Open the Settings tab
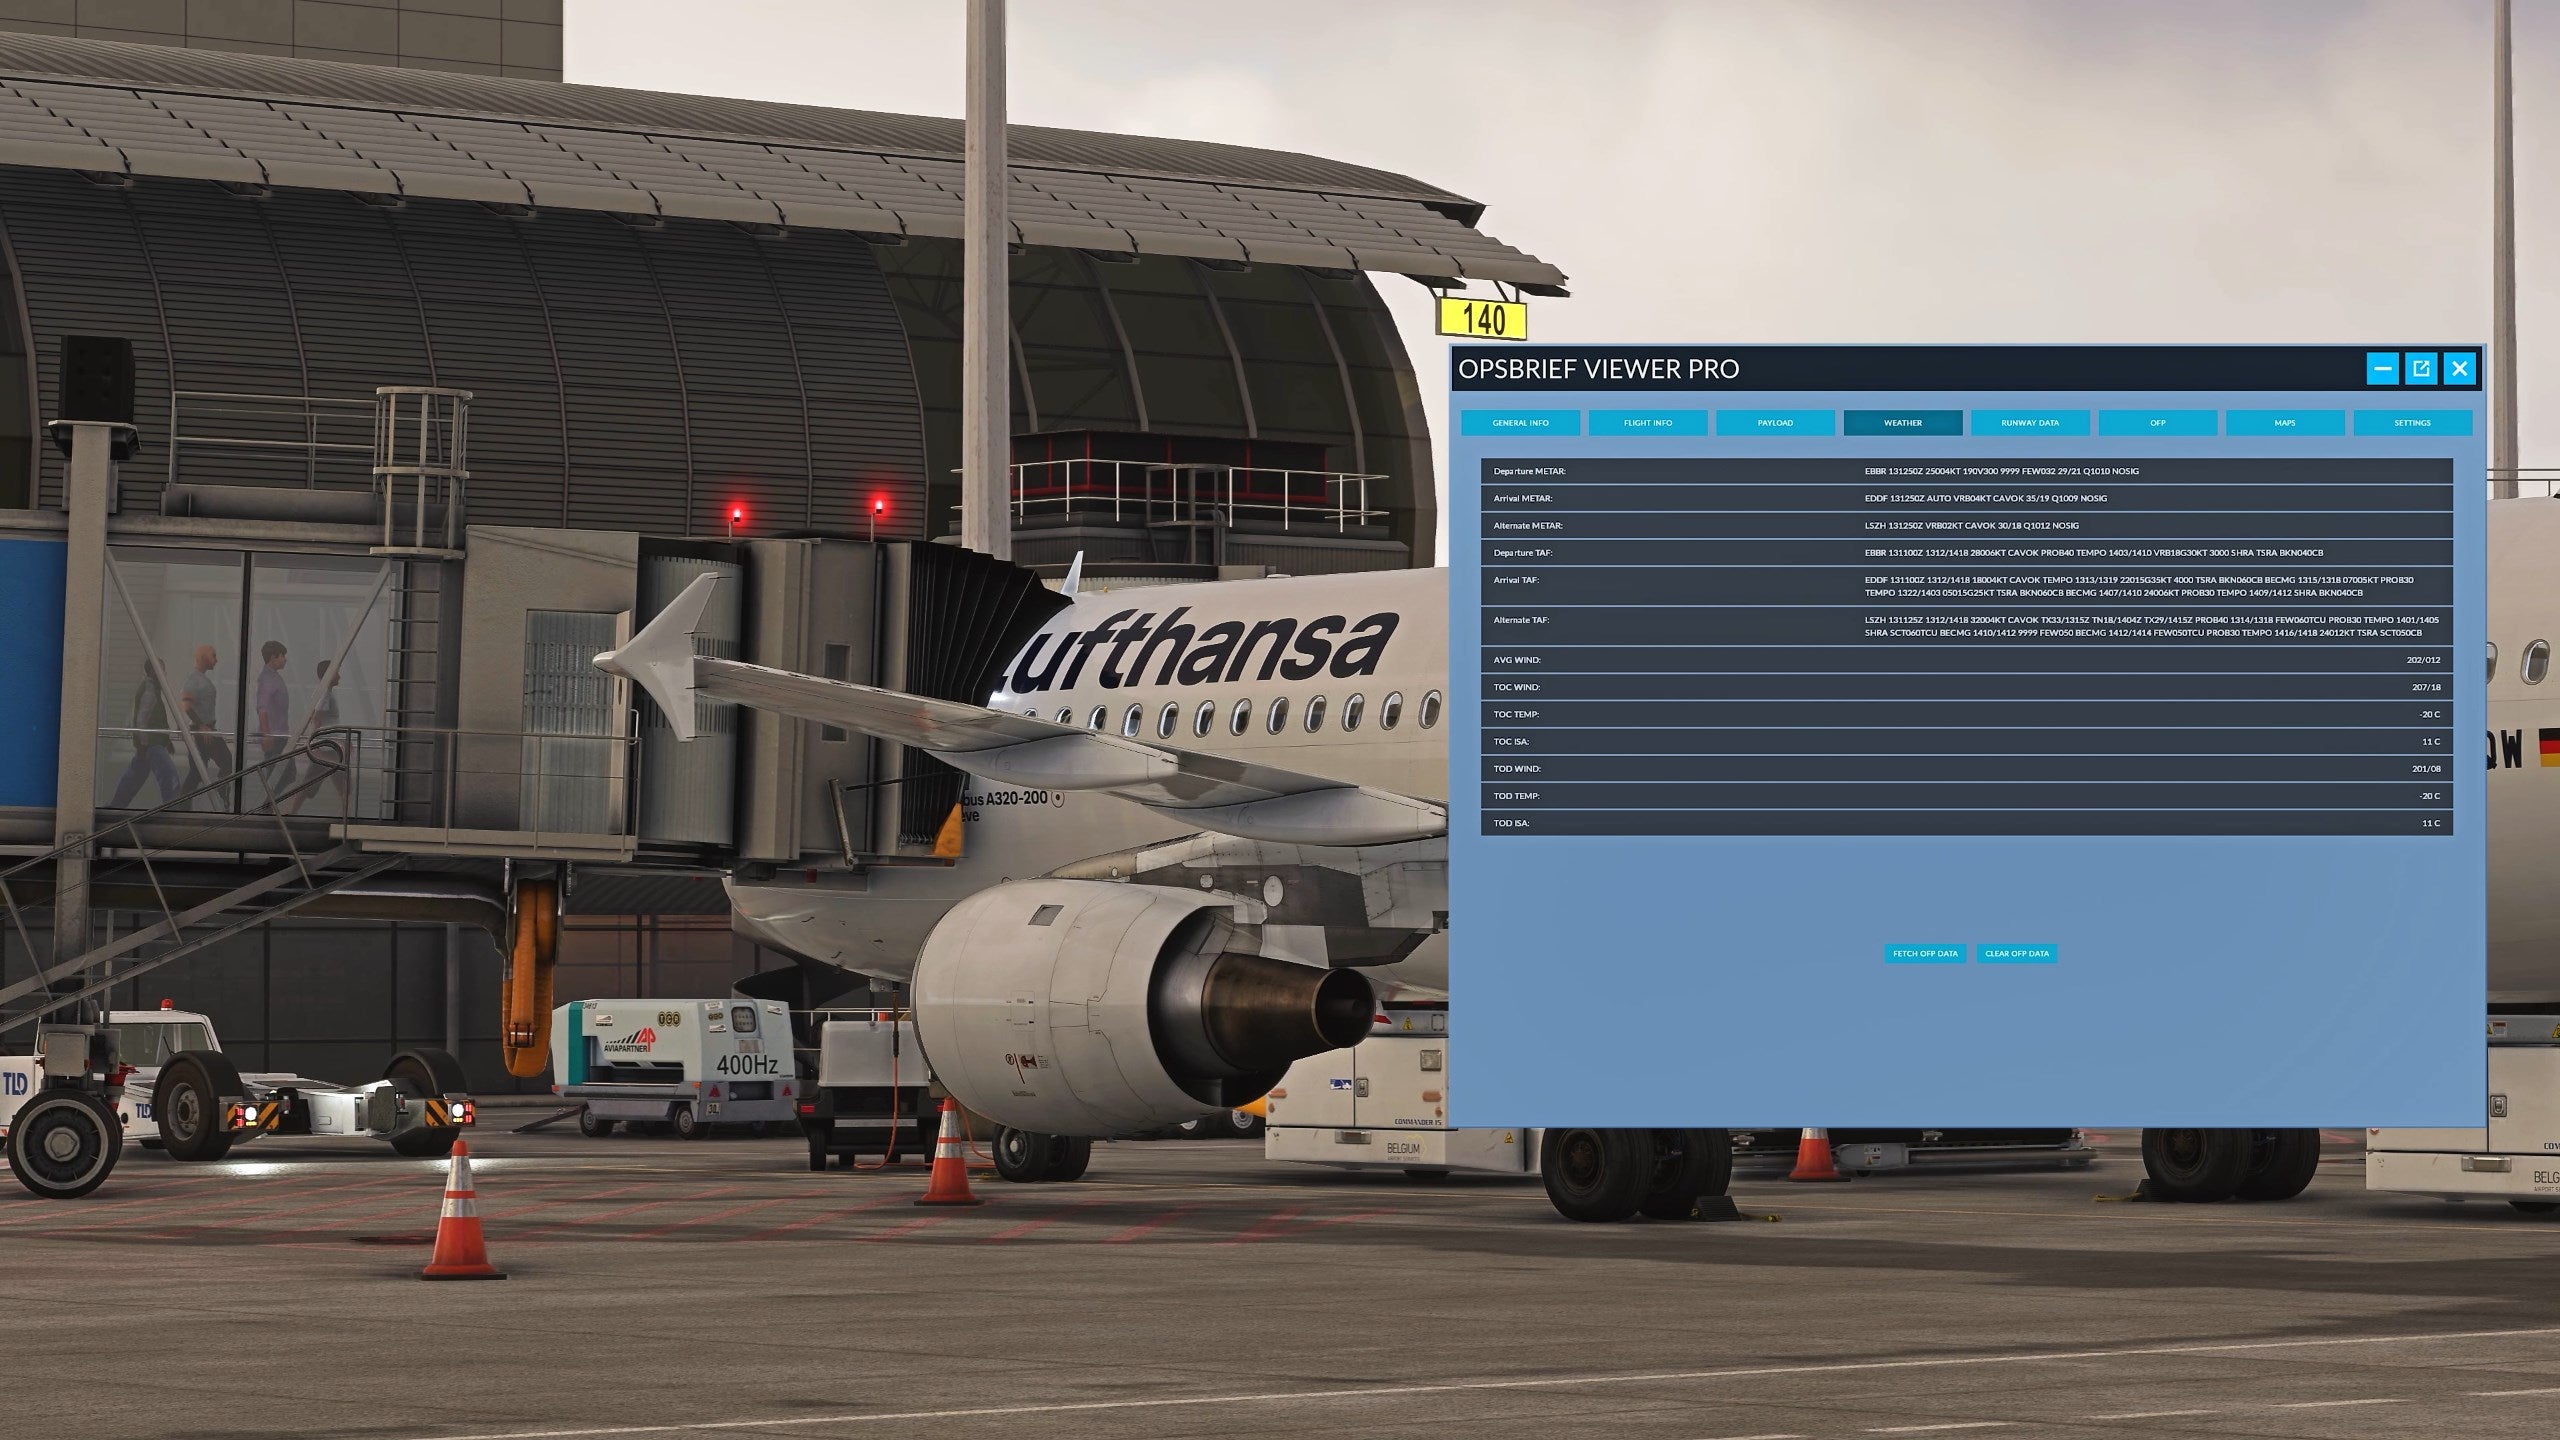This screenshot has width=2560, height=1440. [x=2412, y=423]
